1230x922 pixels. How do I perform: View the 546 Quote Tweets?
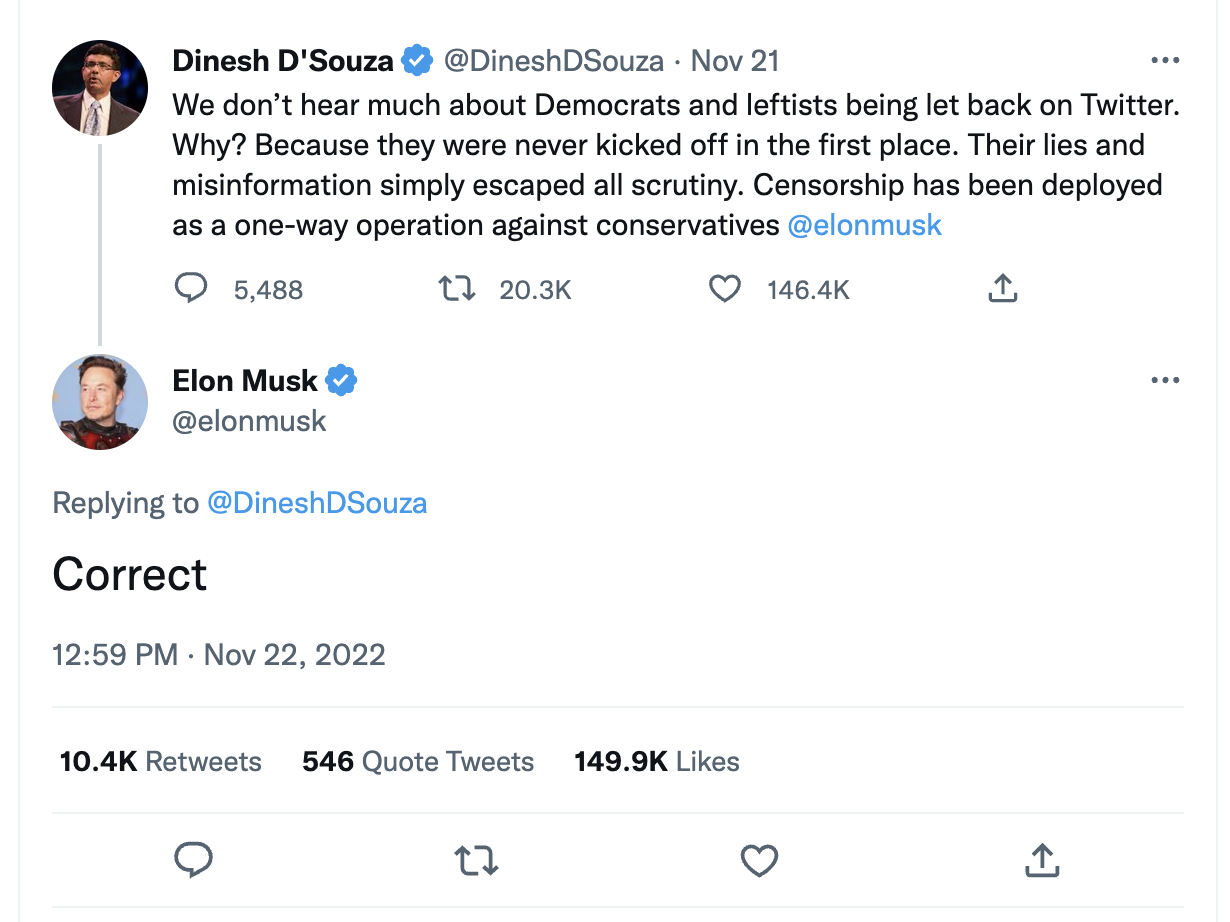(x=417, y=761)
